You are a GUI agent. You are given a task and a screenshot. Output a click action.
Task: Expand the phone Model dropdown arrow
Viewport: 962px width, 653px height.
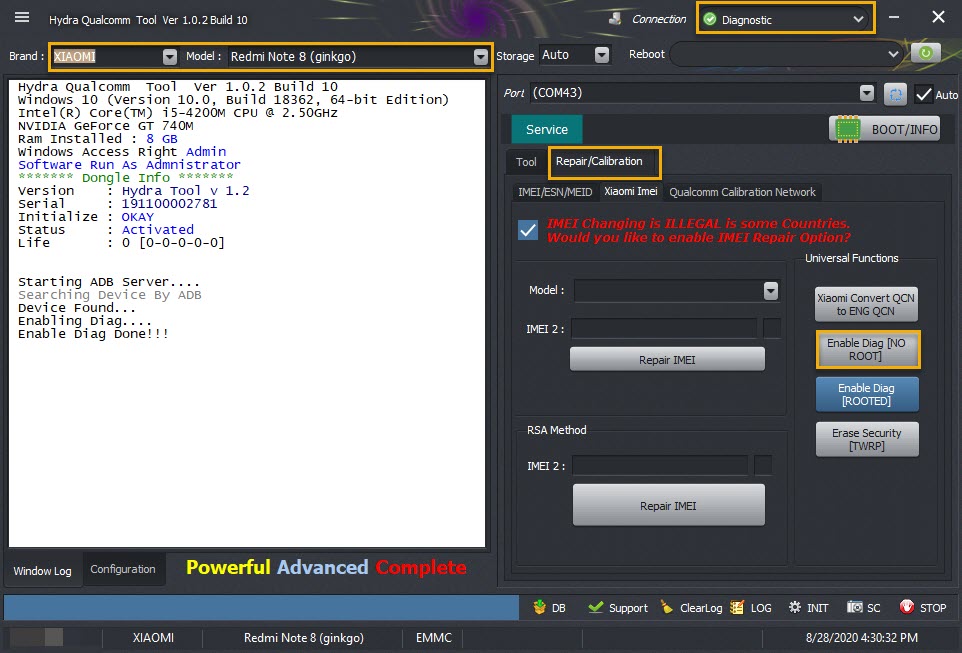coord(480,56)
